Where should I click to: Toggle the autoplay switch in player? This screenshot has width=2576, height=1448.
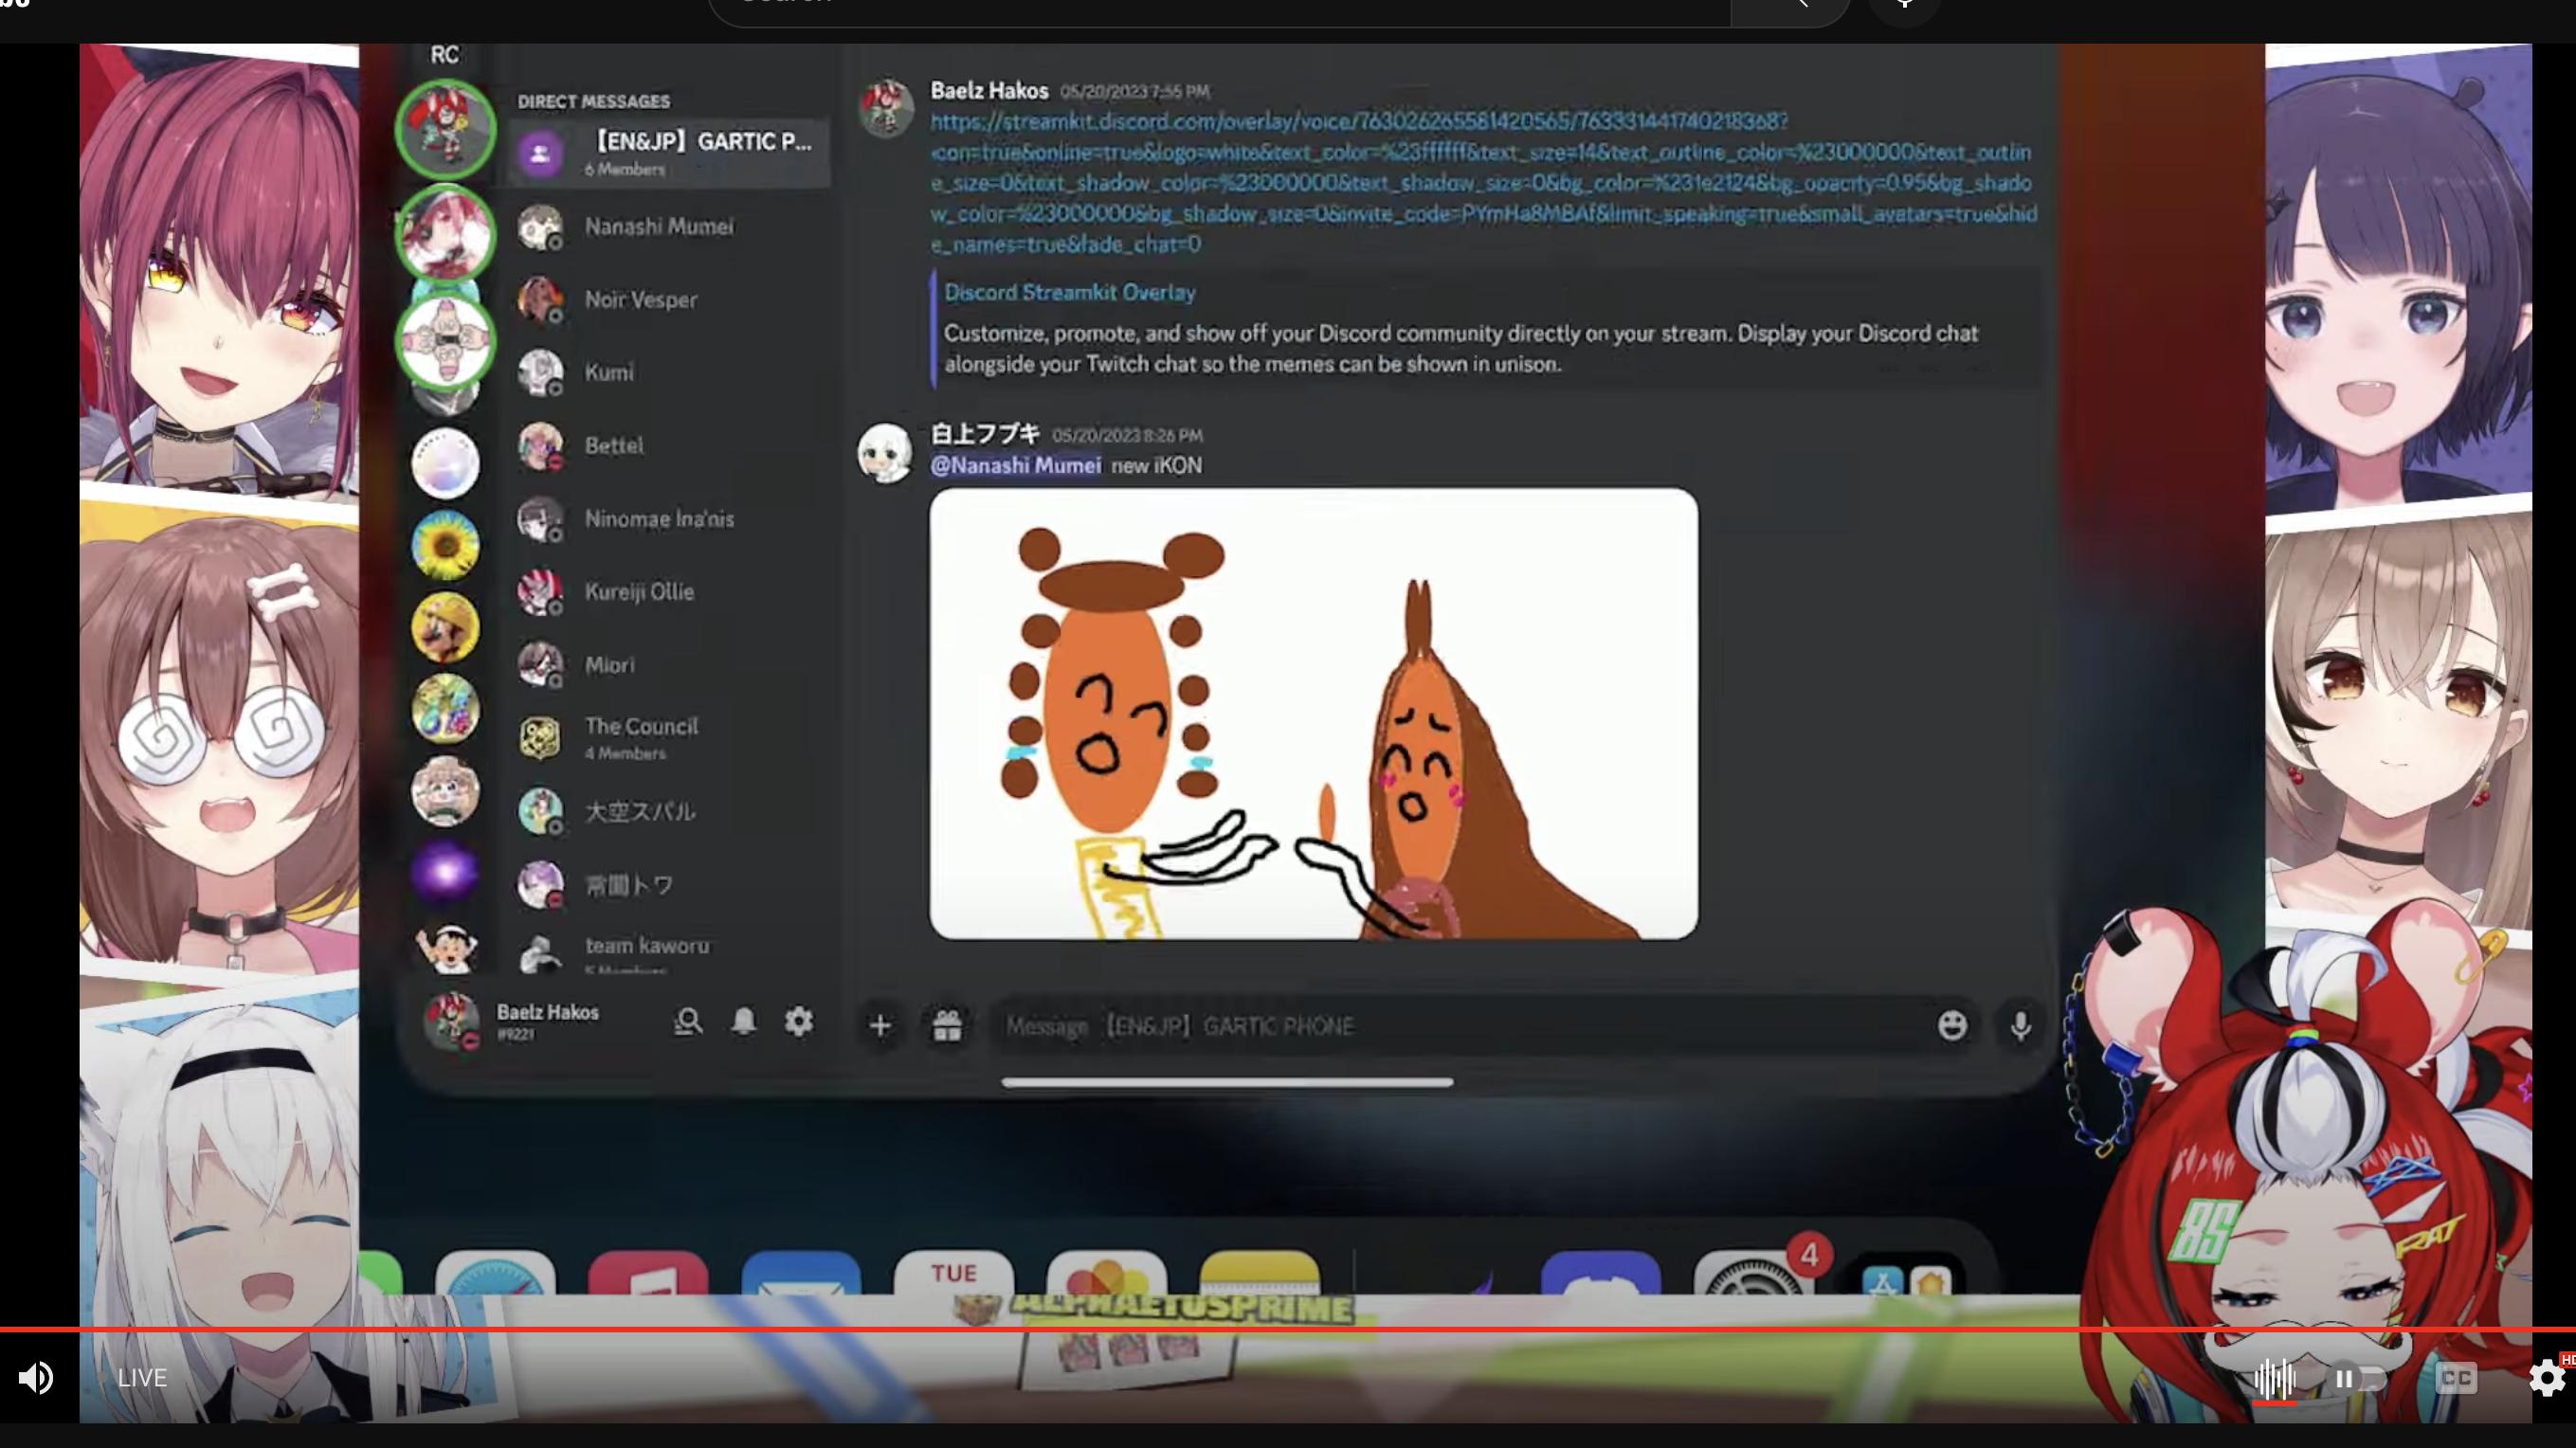click(x=2359, y=1379)
